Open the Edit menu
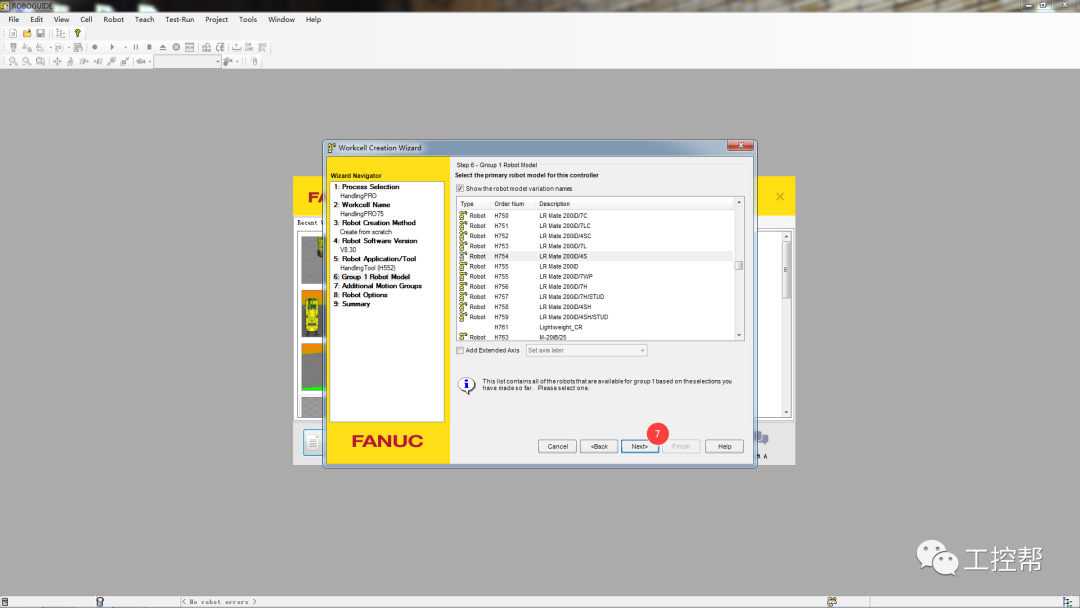Image resolution: width=1080 pixels, height=608 pixels. pos(37,19)
